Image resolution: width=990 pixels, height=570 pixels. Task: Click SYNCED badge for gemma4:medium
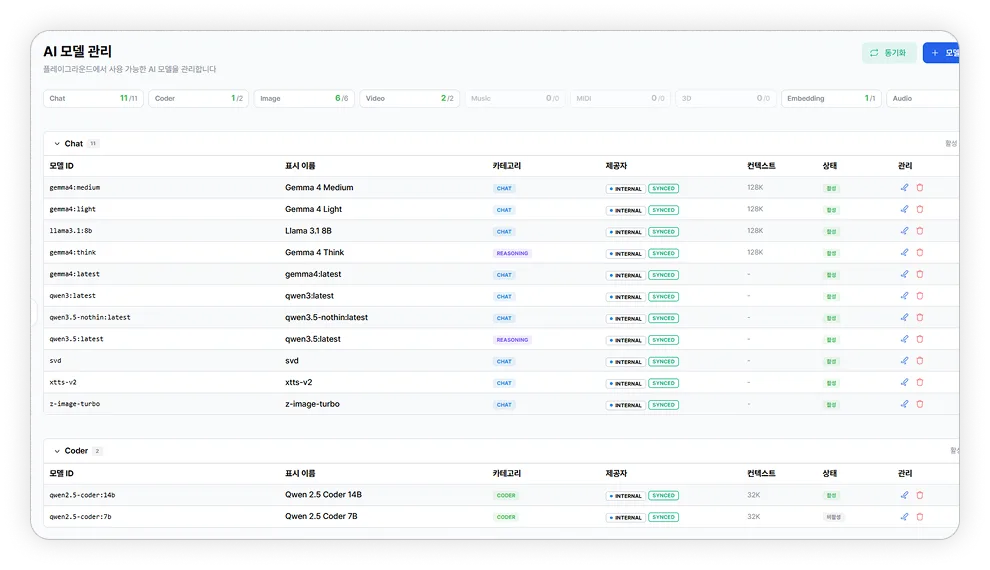click(663, 188)
